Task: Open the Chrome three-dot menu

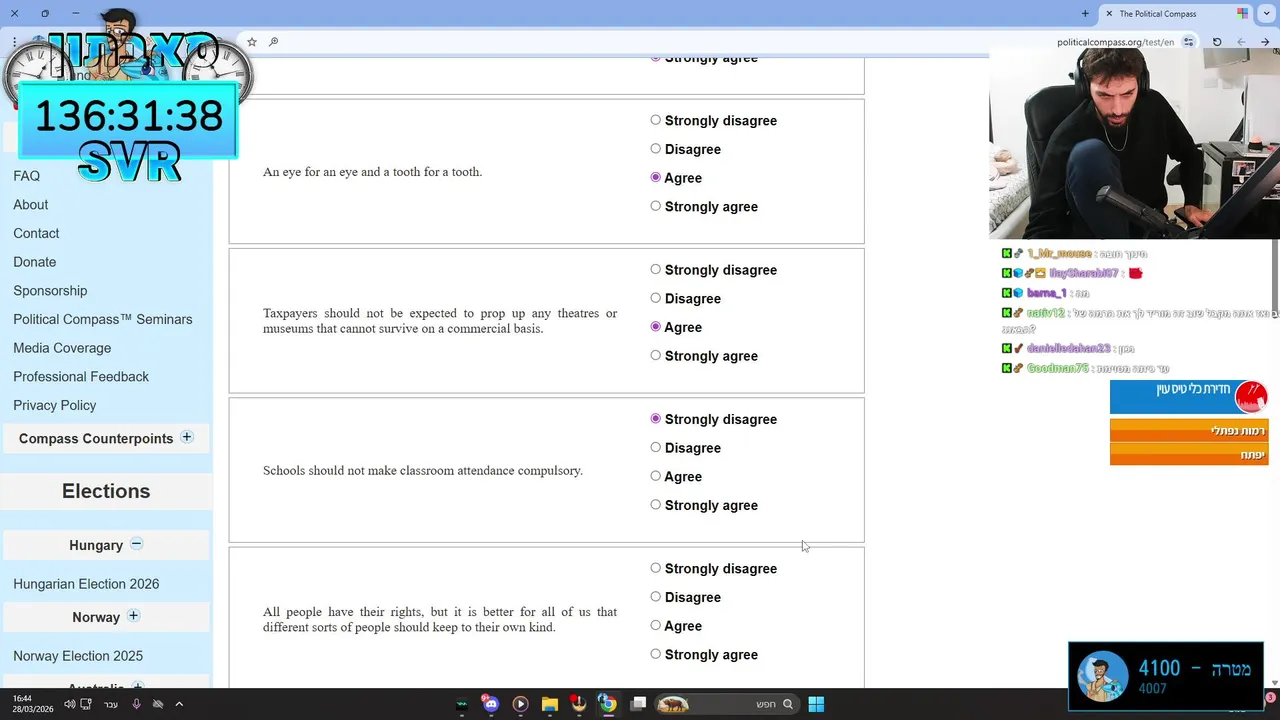Action: pyautogui.click(x=14, y=42)
